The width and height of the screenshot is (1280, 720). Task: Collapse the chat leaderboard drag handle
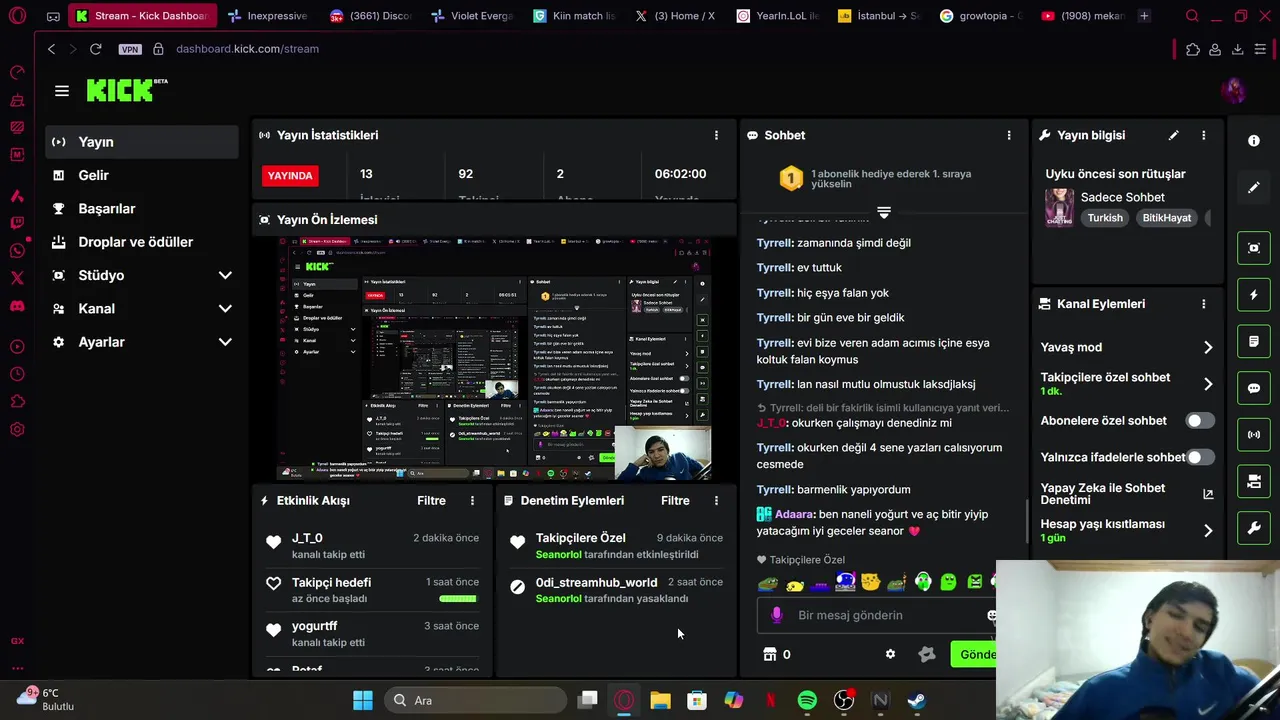884,213
